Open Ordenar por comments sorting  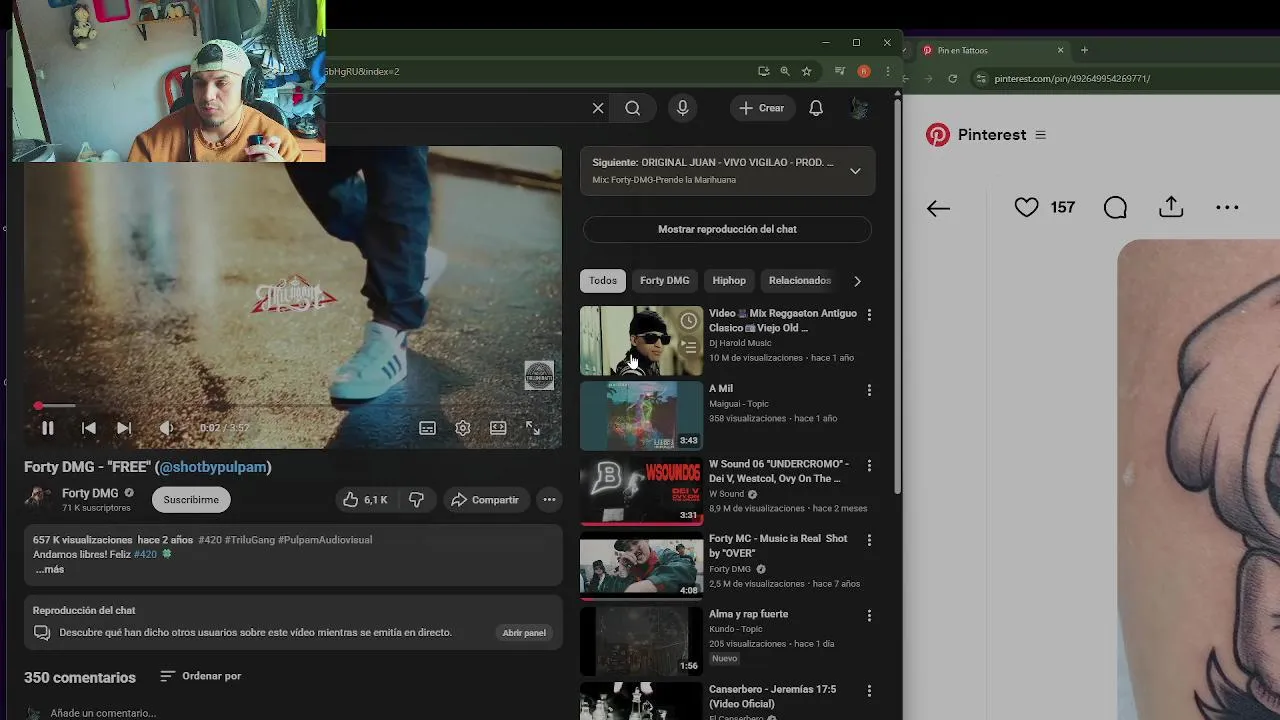(x=201, y=676)
